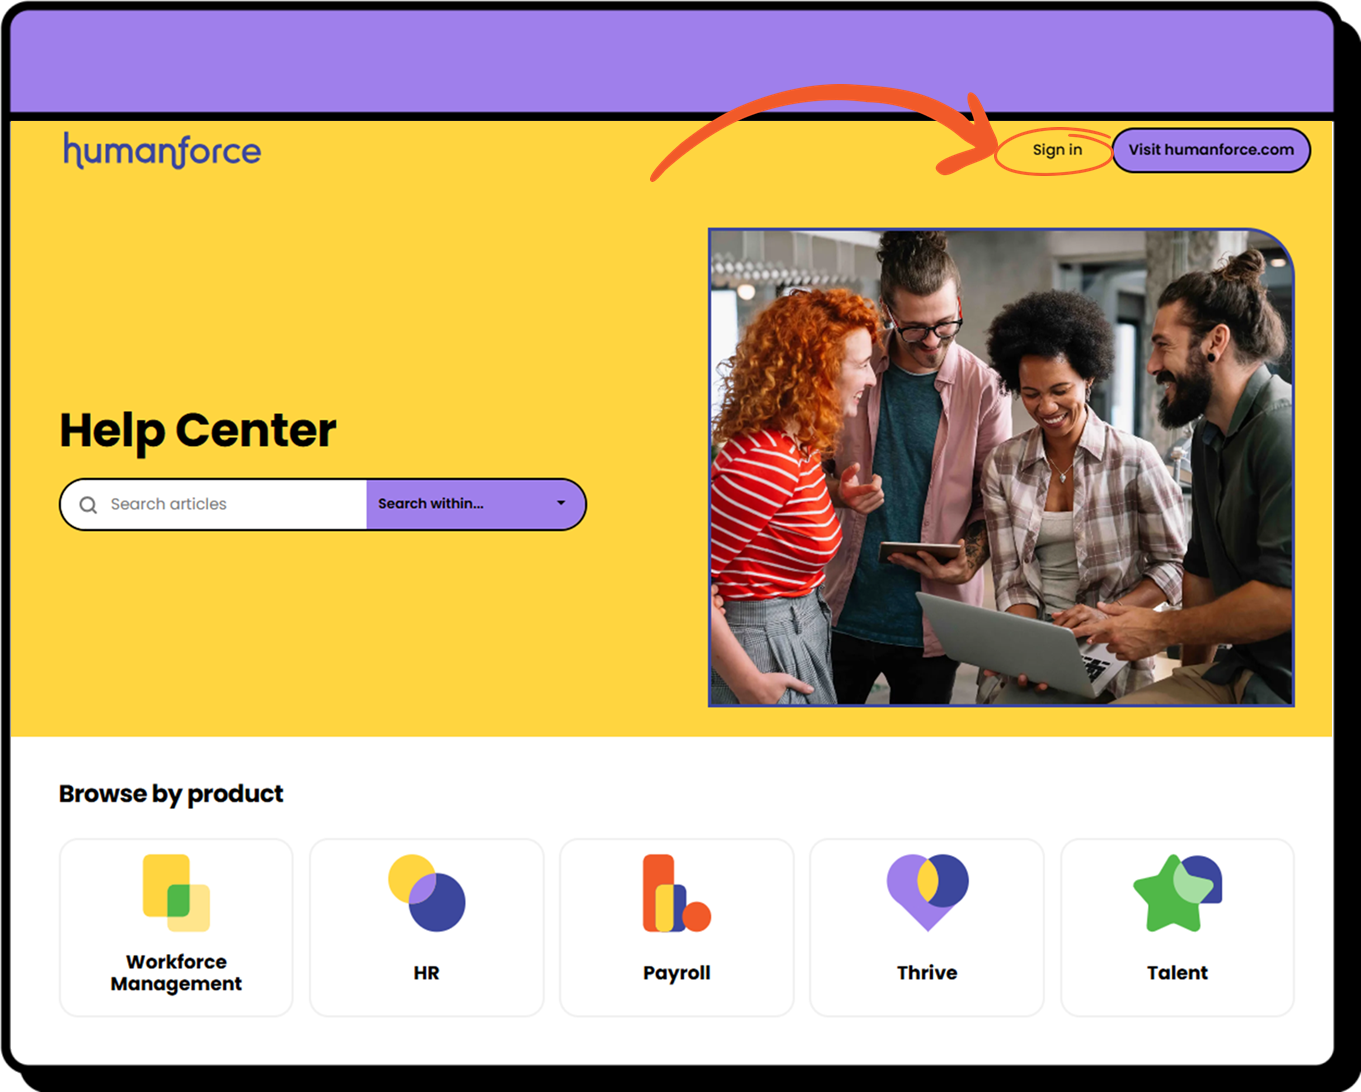Click the magnifying glass search icon
The image size is (1361, 1092).
(88, 505)
